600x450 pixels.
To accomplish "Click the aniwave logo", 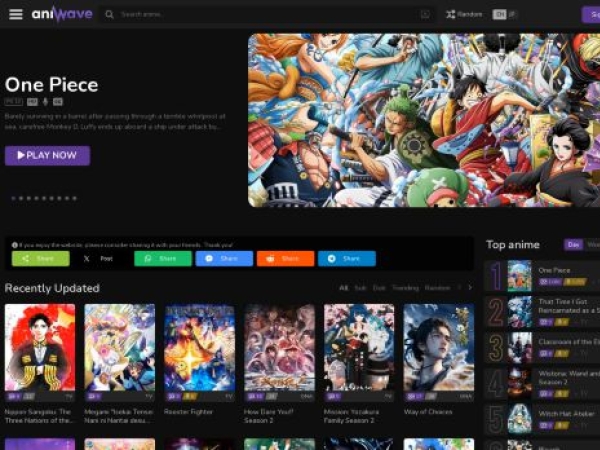I will point(62,15).
